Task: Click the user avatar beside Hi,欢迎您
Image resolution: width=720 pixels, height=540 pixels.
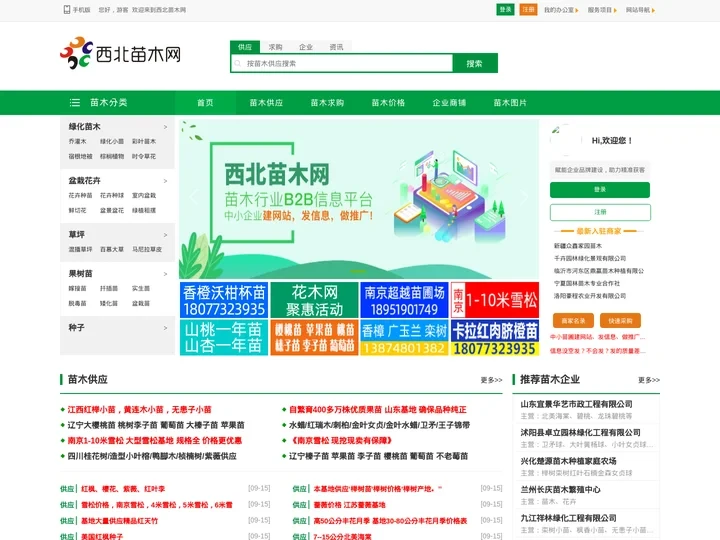Action: pyautogui.click(x=565, y=140)
